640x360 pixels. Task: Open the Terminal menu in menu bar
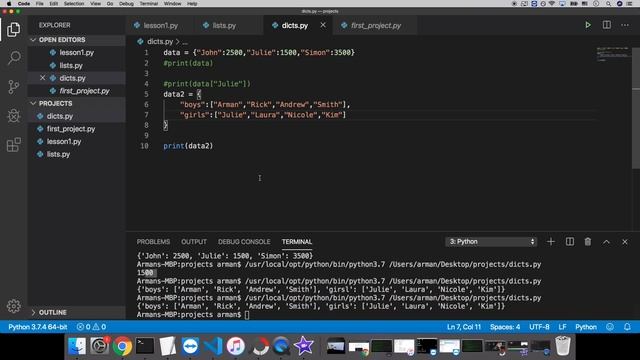click(149, 3)
